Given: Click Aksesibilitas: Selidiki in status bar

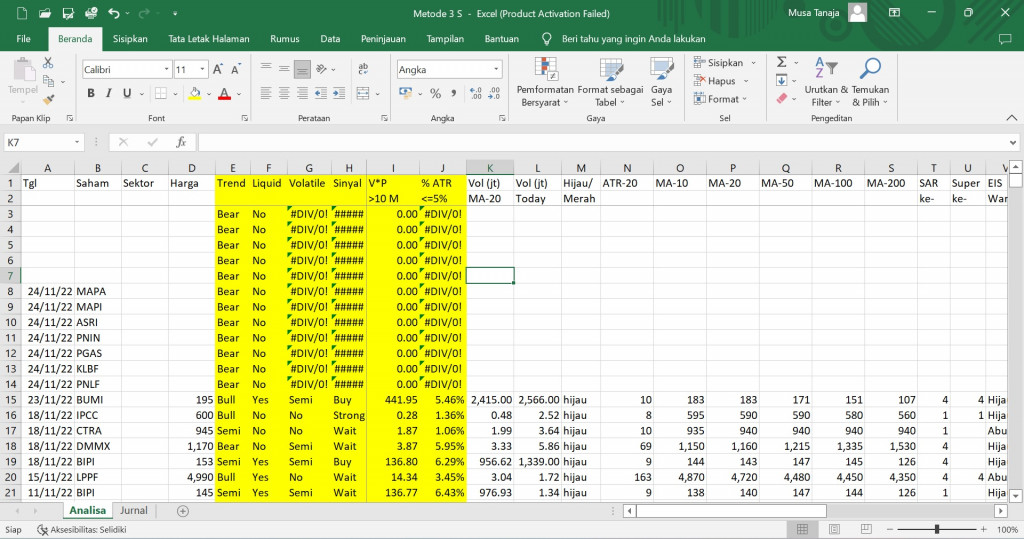Looking at the screenshot, I should pyautogui.click(x=82, y=529).
